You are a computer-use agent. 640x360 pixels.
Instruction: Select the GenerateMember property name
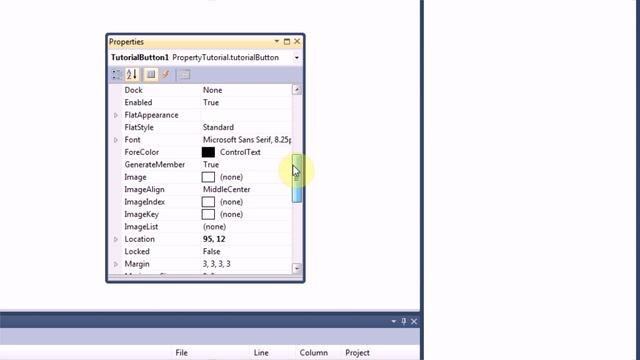(x=155, y=164)
